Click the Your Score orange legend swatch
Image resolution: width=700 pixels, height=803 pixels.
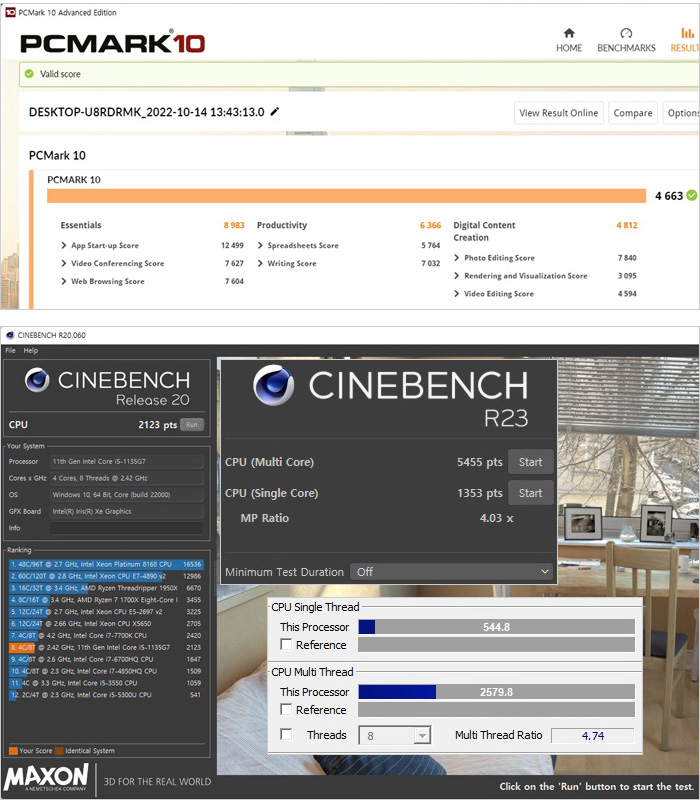click(13, 751)
